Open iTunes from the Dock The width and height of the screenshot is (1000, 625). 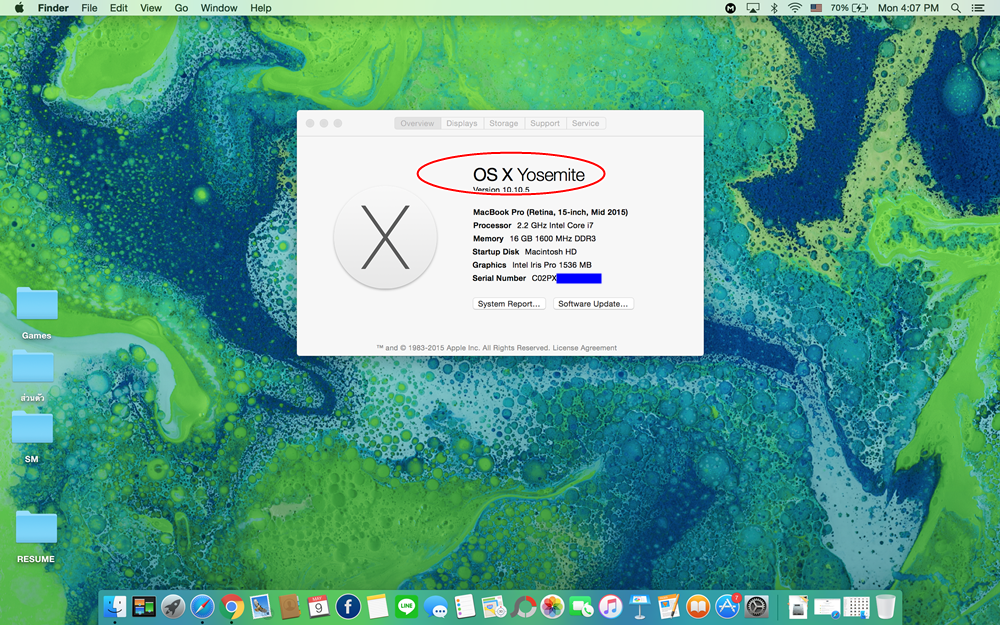pos(610,607)
